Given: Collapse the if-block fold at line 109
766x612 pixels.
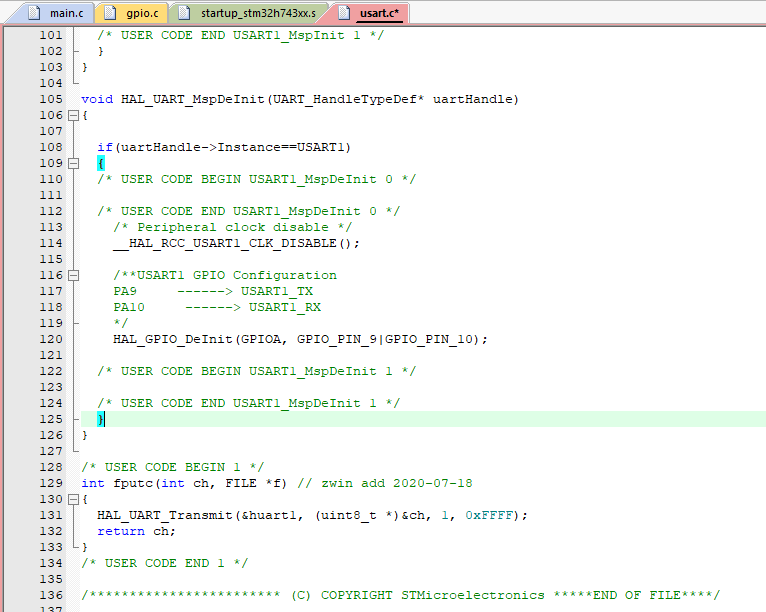Looking at the screenshot, I should pyautogui.click(x=73, y=163).
